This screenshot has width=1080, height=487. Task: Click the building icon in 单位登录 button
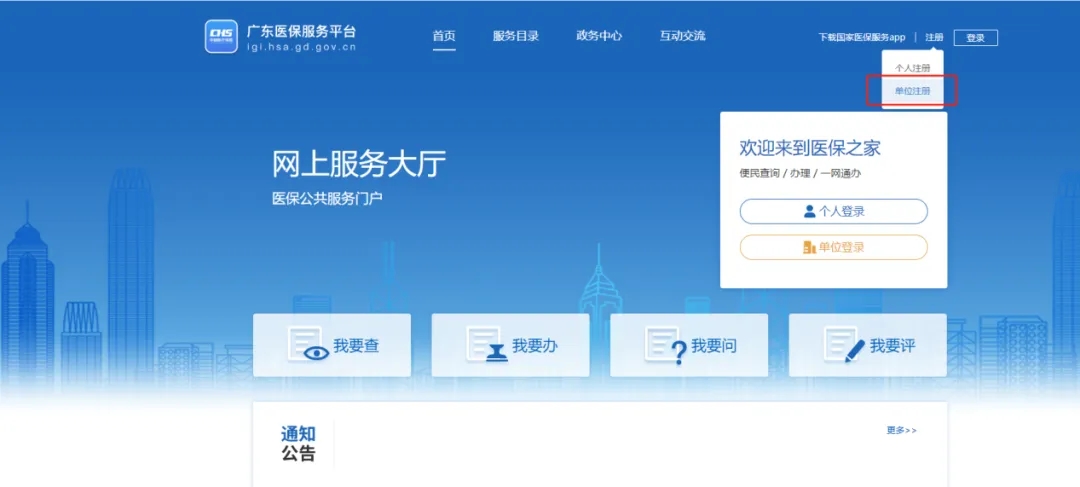(809, 247)
